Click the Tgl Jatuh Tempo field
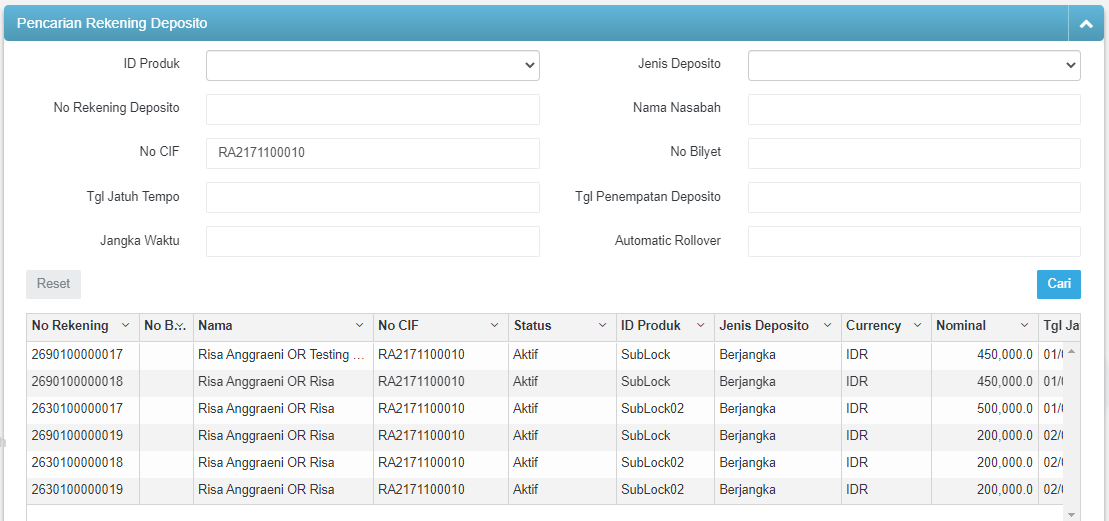1109x521 pixels. (x=372, y=197)
